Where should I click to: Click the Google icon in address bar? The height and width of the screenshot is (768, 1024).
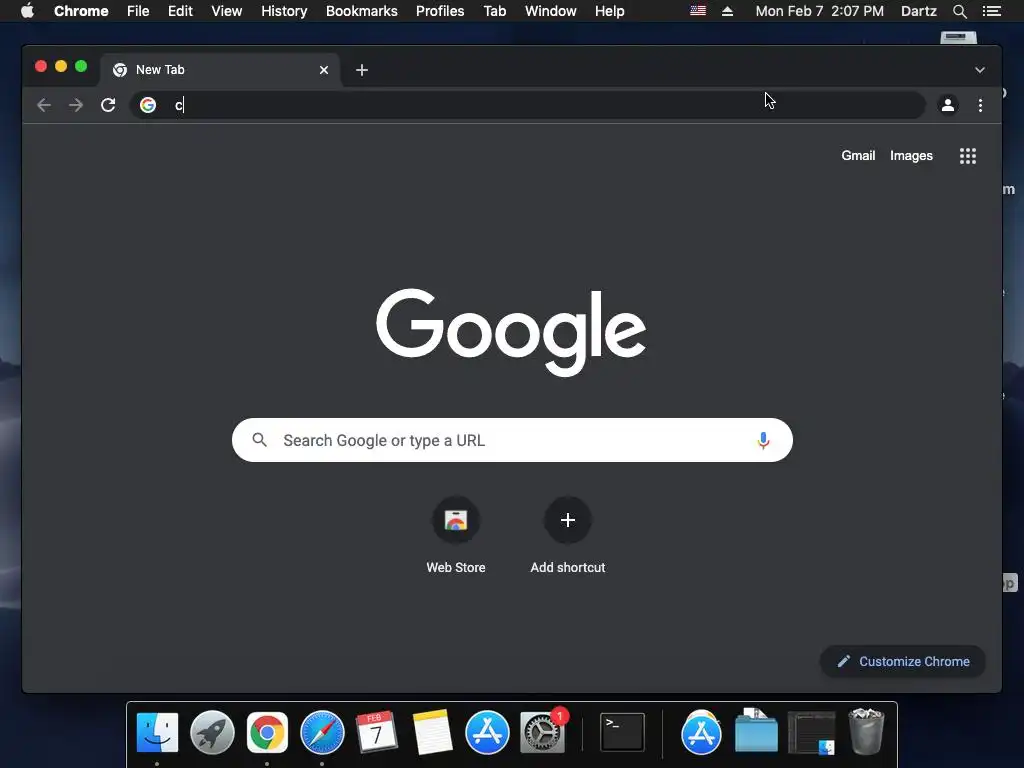click(x=148, y=105)
